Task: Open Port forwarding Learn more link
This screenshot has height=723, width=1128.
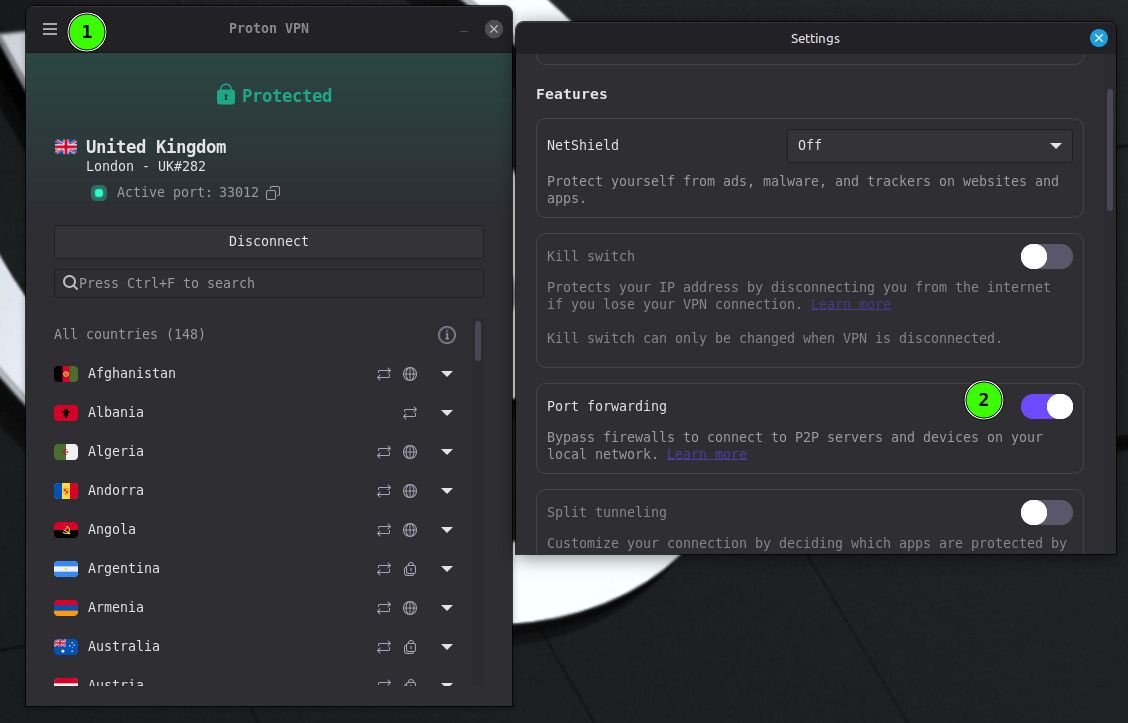Action: point(706,455)
